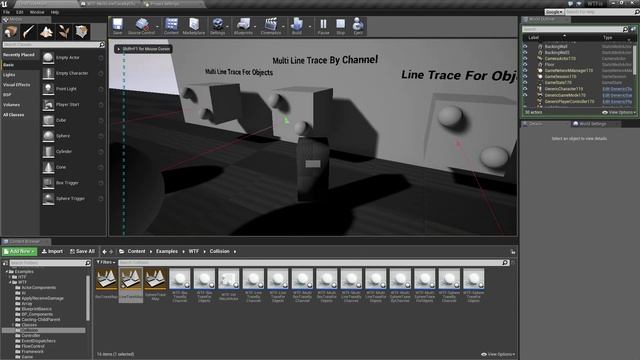This screenshot has height=360, width=640.
Task: Click the Build toolbar icon
Action: pyautogui.click(x=297, y=24)
